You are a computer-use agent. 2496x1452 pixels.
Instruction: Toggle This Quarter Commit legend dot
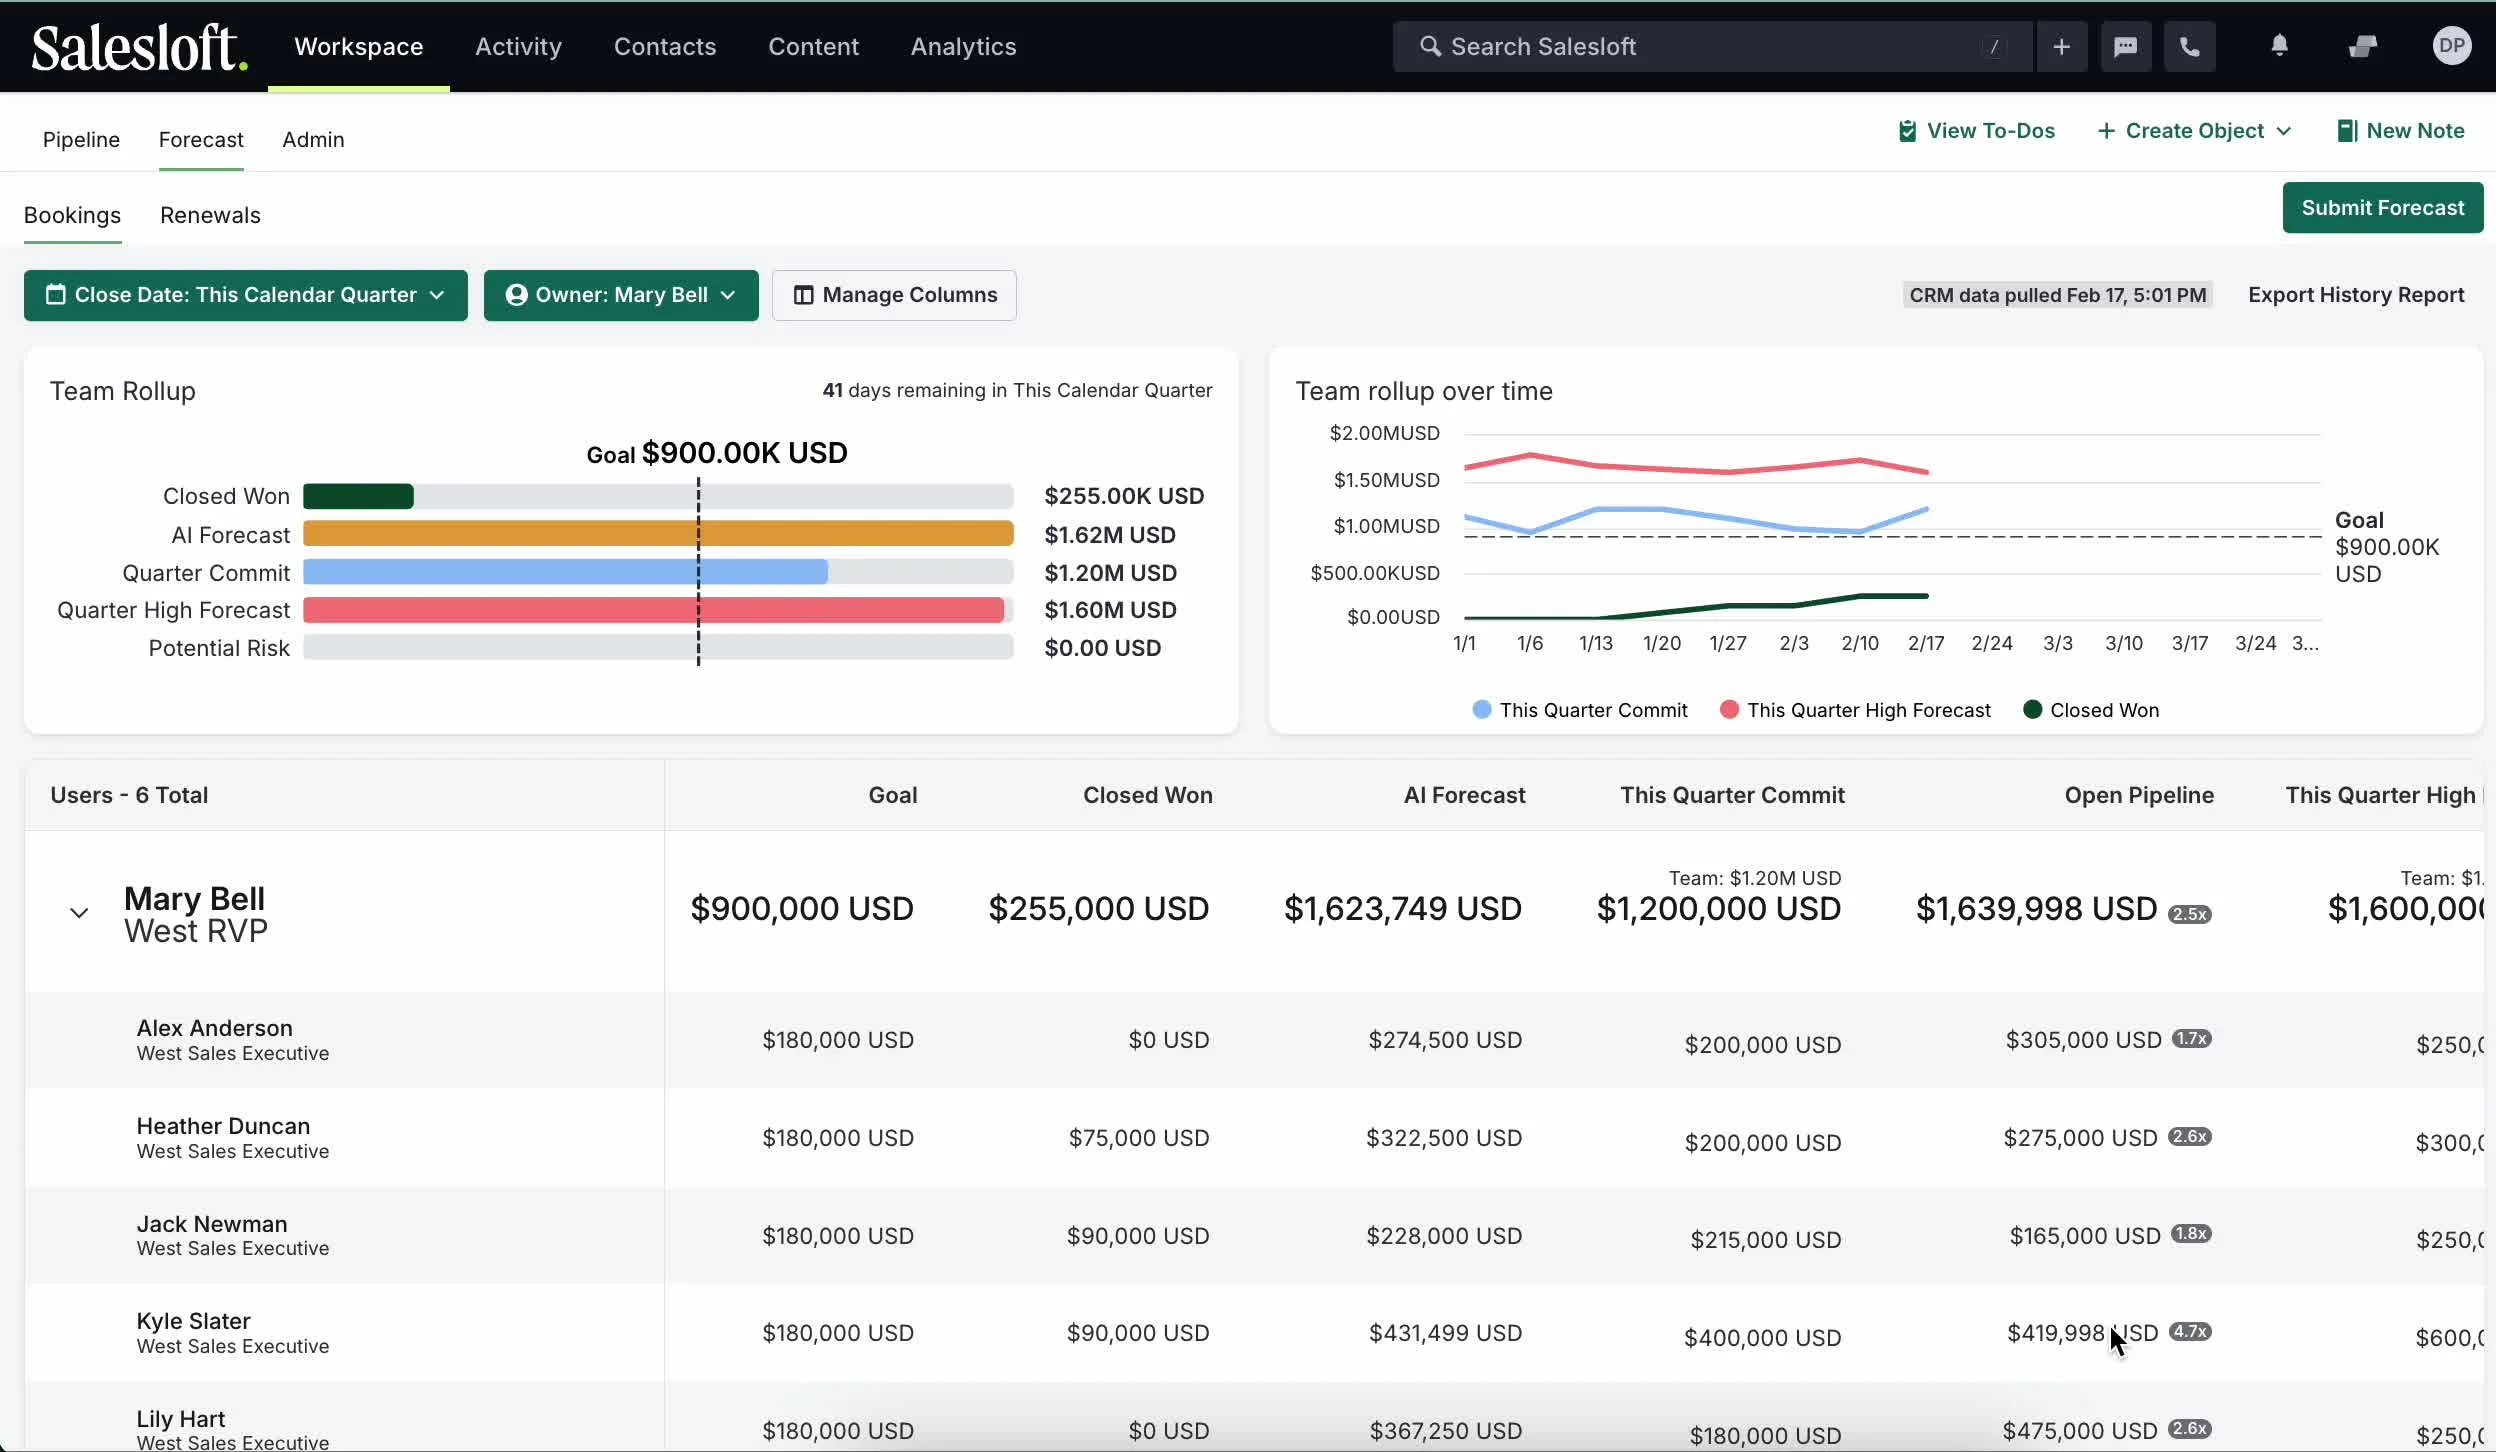click(x=1482, y=709)
